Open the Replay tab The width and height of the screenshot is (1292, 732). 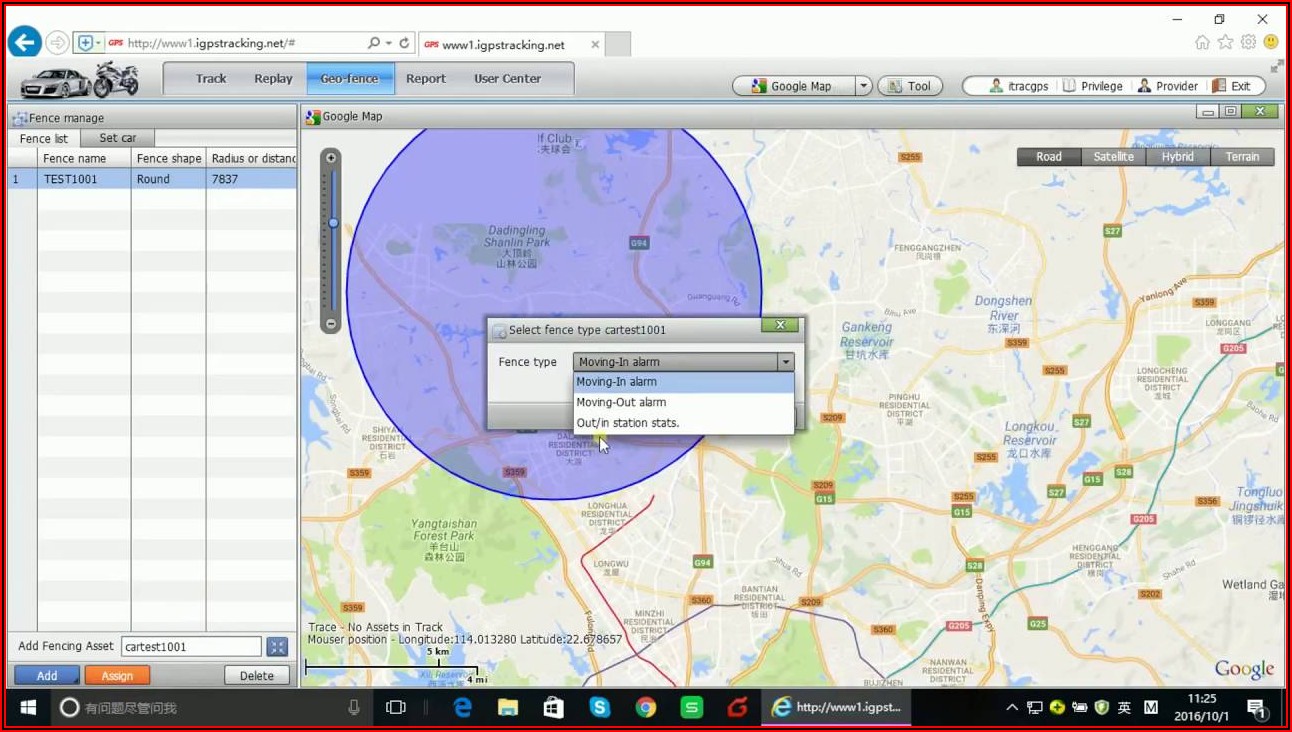[273, 79]
